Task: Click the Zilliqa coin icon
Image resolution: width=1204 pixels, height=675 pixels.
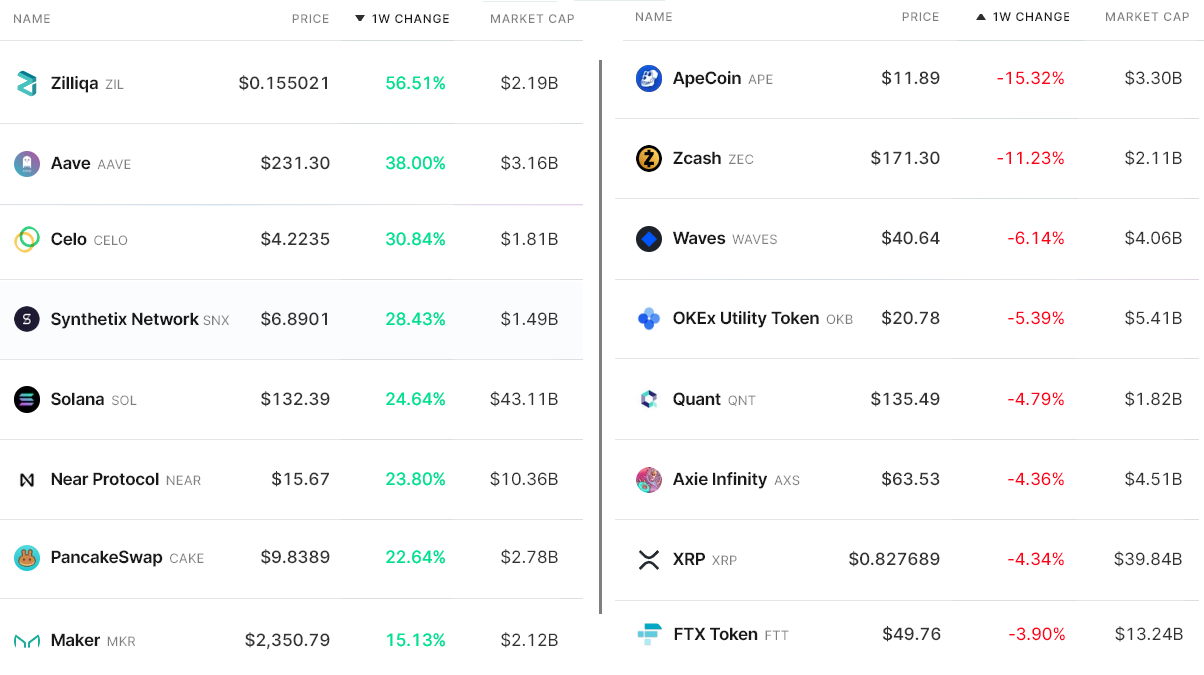Action: pos(27,84)
